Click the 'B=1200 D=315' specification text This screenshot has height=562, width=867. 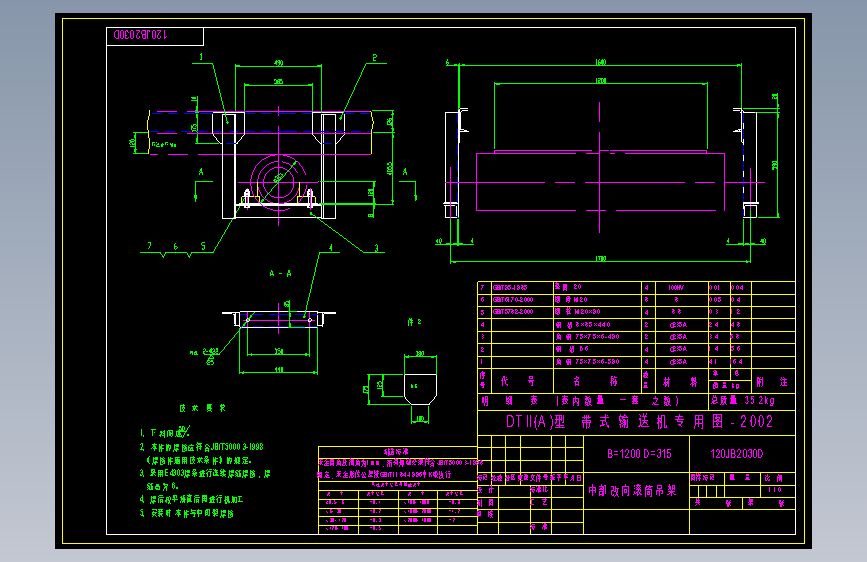click(639, 454)
